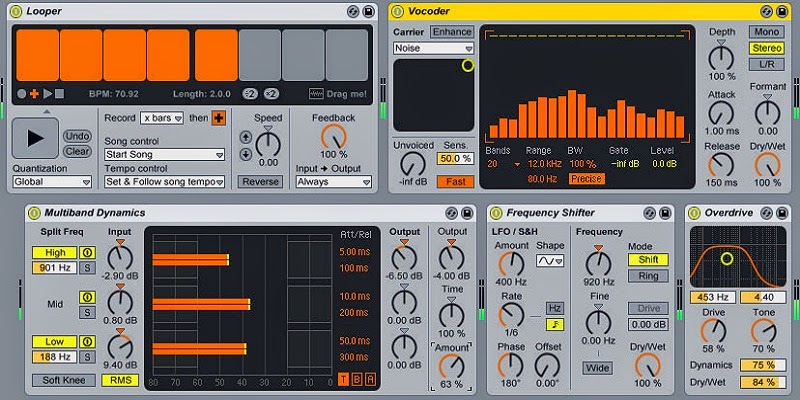This screenshot has height=400, width=800.
Task: Click Looper double length ×2 button
Action: pos(271,94)
